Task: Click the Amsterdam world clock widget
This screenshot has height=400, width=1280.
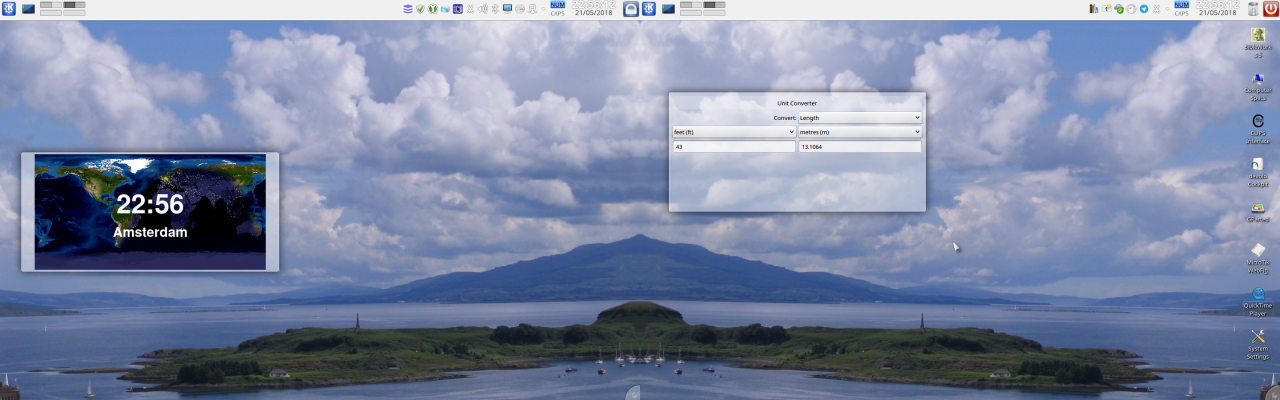Action: [x=150, y=212]
